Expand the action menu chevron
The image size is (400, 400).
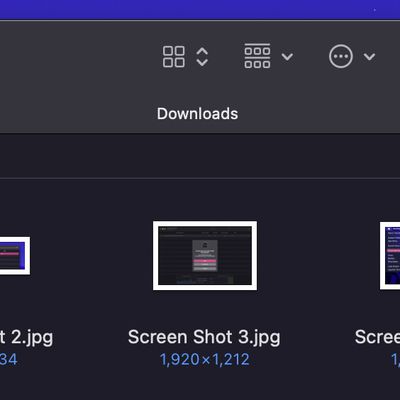pyautogui.click(x=369, y=57)
